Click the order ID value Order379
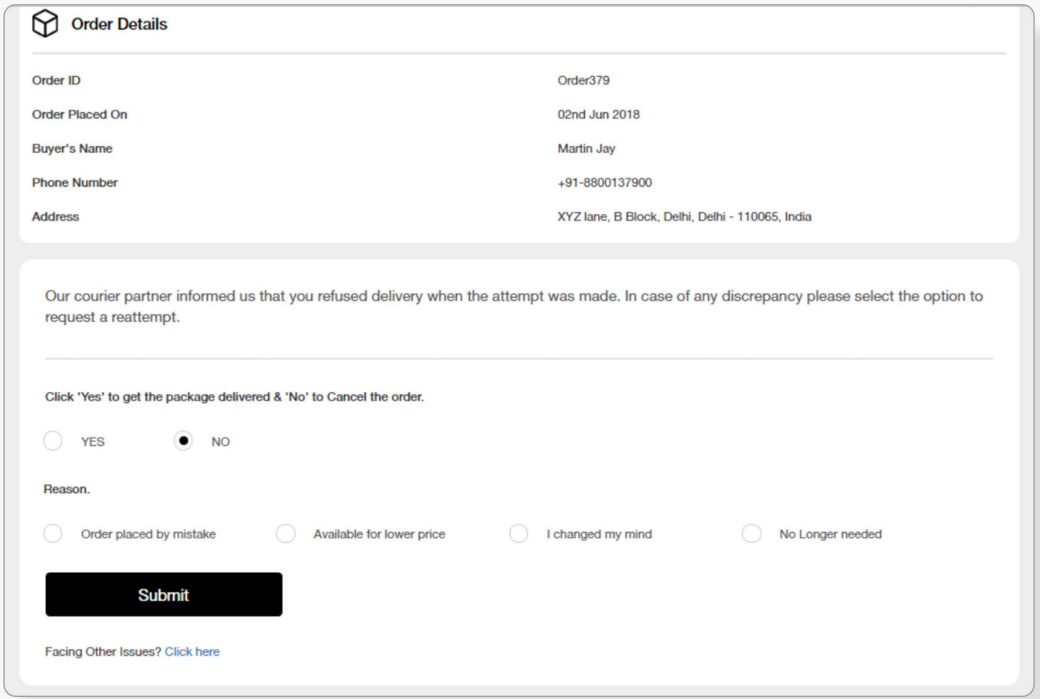The height and width of the screenshot is (699, 1040). click(x=584, y=80)
